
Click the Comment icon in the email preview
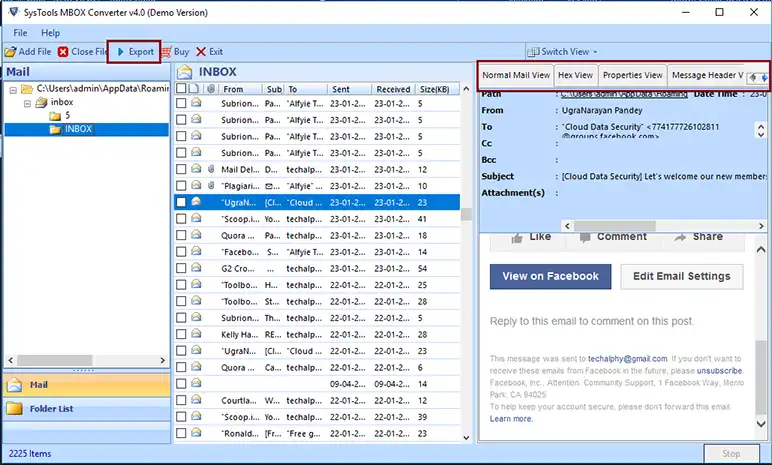(x=585, y=238)
